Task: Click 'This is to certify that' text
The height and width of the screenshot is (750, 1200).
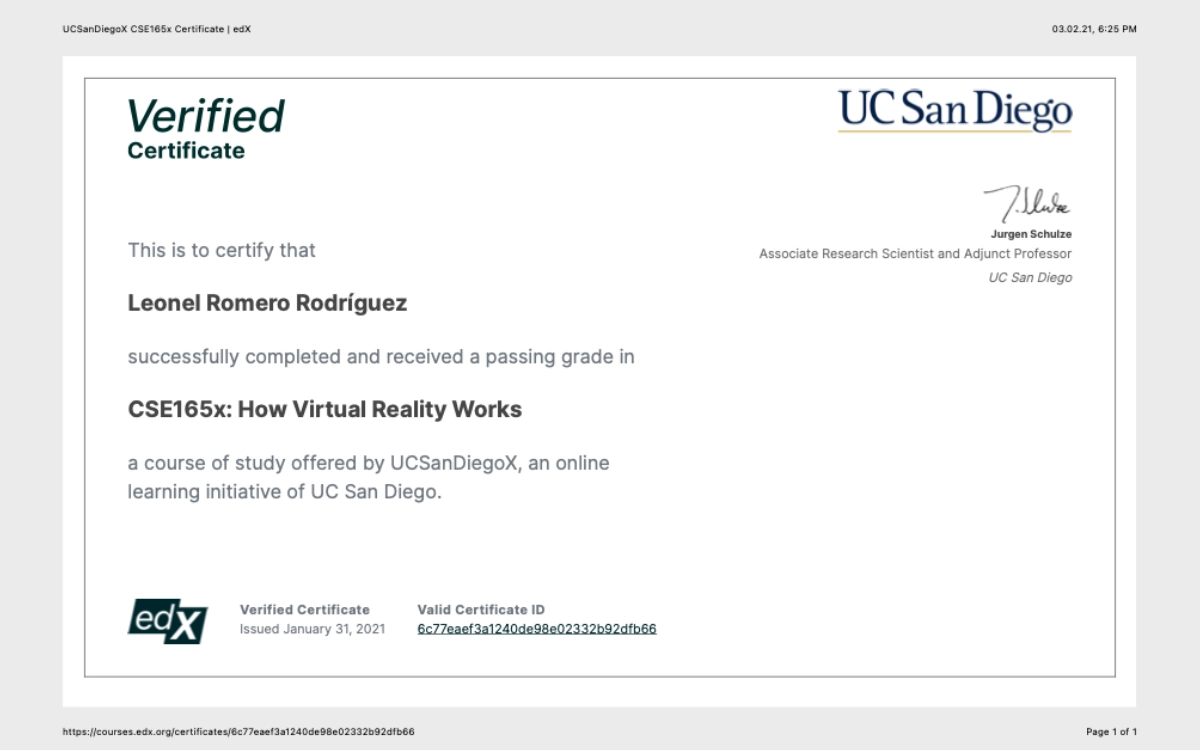Action: (x=222, y=250)
